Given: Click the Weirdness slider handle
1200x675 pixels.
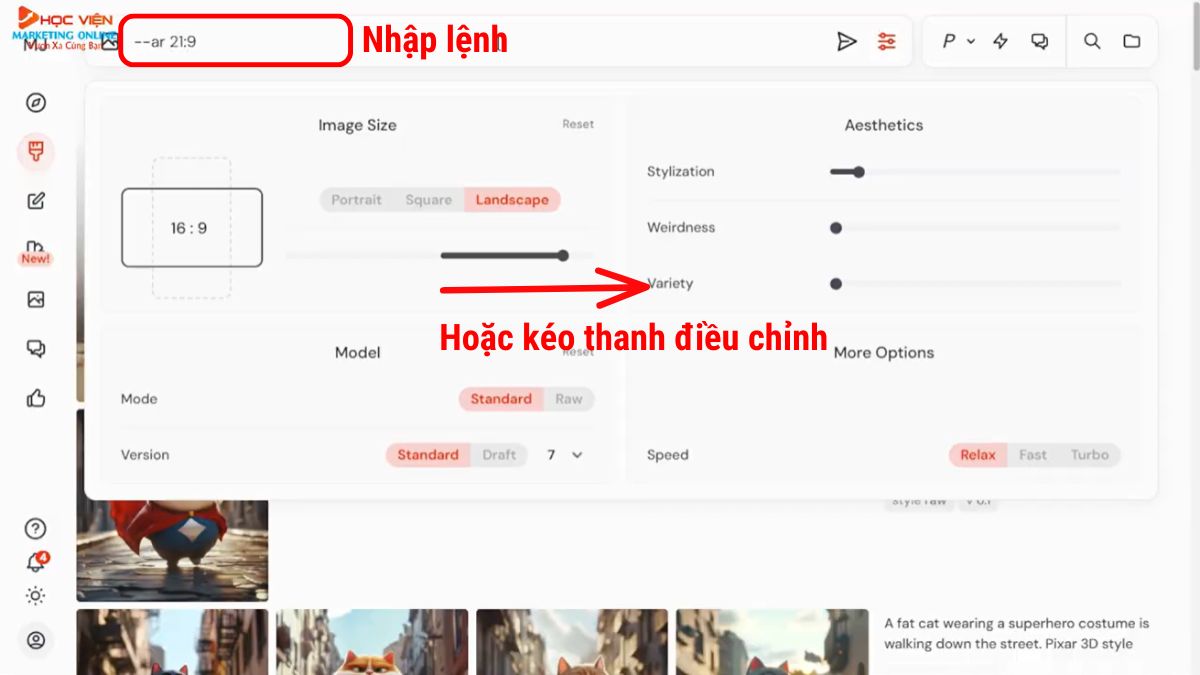Looking at the screenshot, I should click(836, 228).
